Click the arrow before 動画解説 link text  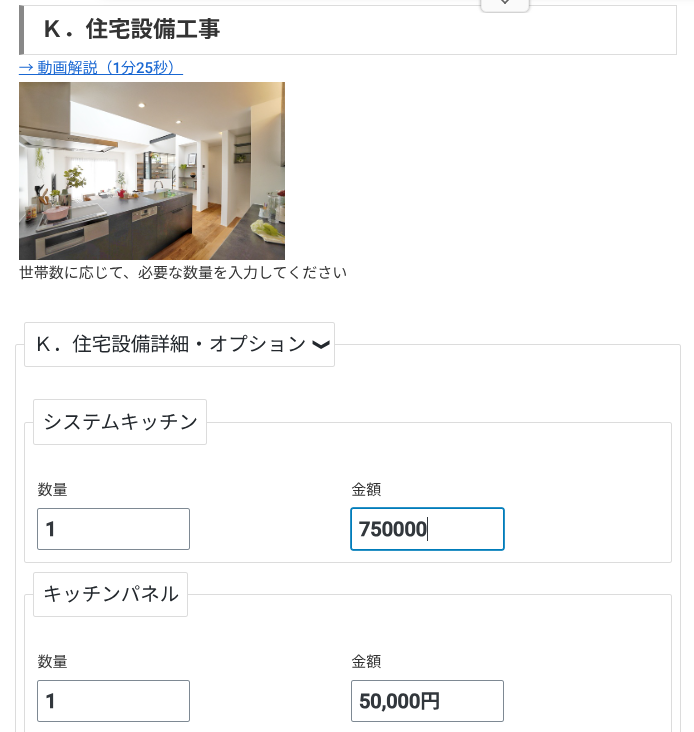[x=26, y=68]
